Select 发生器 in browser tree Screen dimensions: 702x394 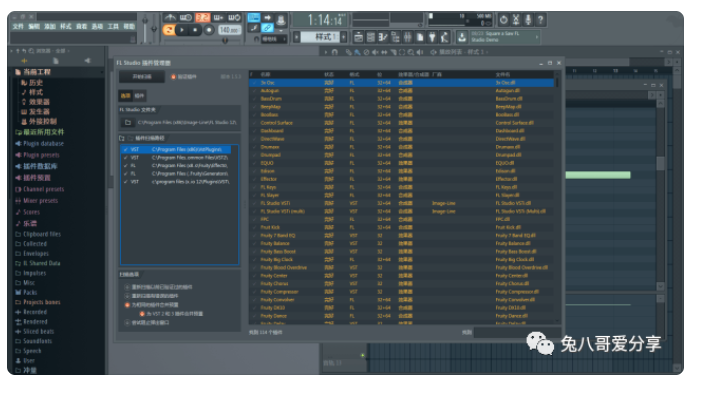click(x=39, y=111)
